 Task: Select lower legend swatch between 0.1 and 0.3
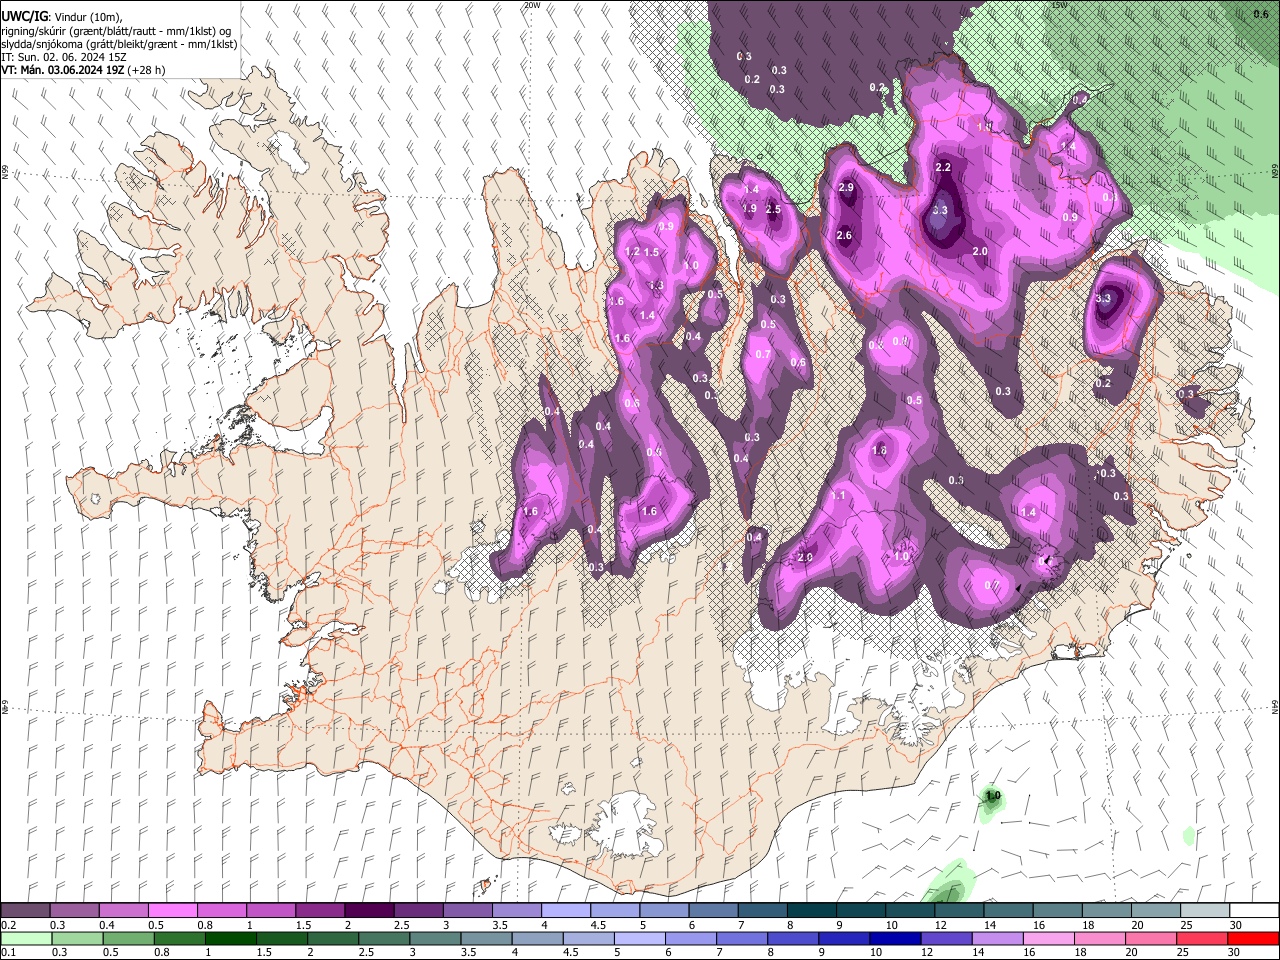(x=25, y=938)
